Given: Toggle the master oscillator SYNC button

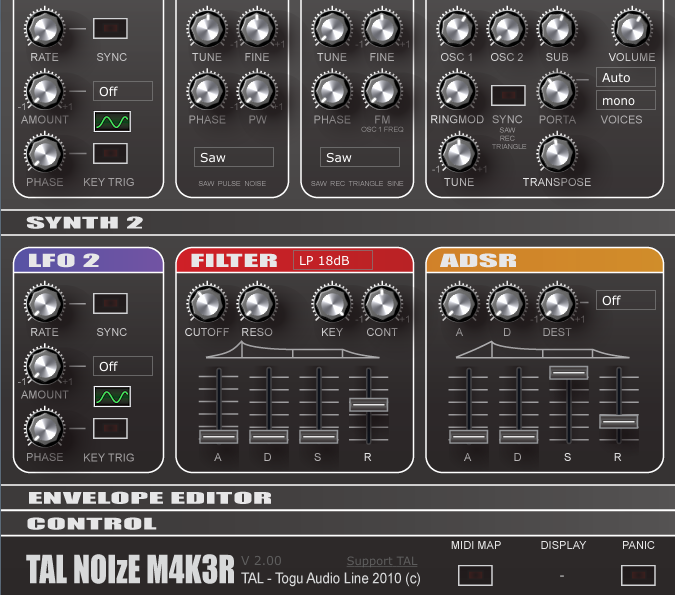Looking at the screenshot, I should point(508,95).
